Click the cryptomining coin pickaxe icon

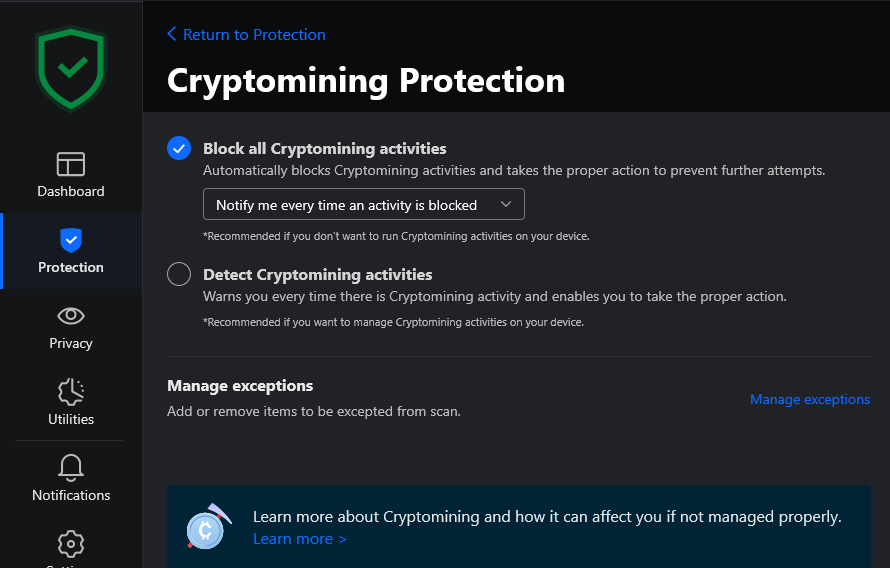tap(204, 527)
